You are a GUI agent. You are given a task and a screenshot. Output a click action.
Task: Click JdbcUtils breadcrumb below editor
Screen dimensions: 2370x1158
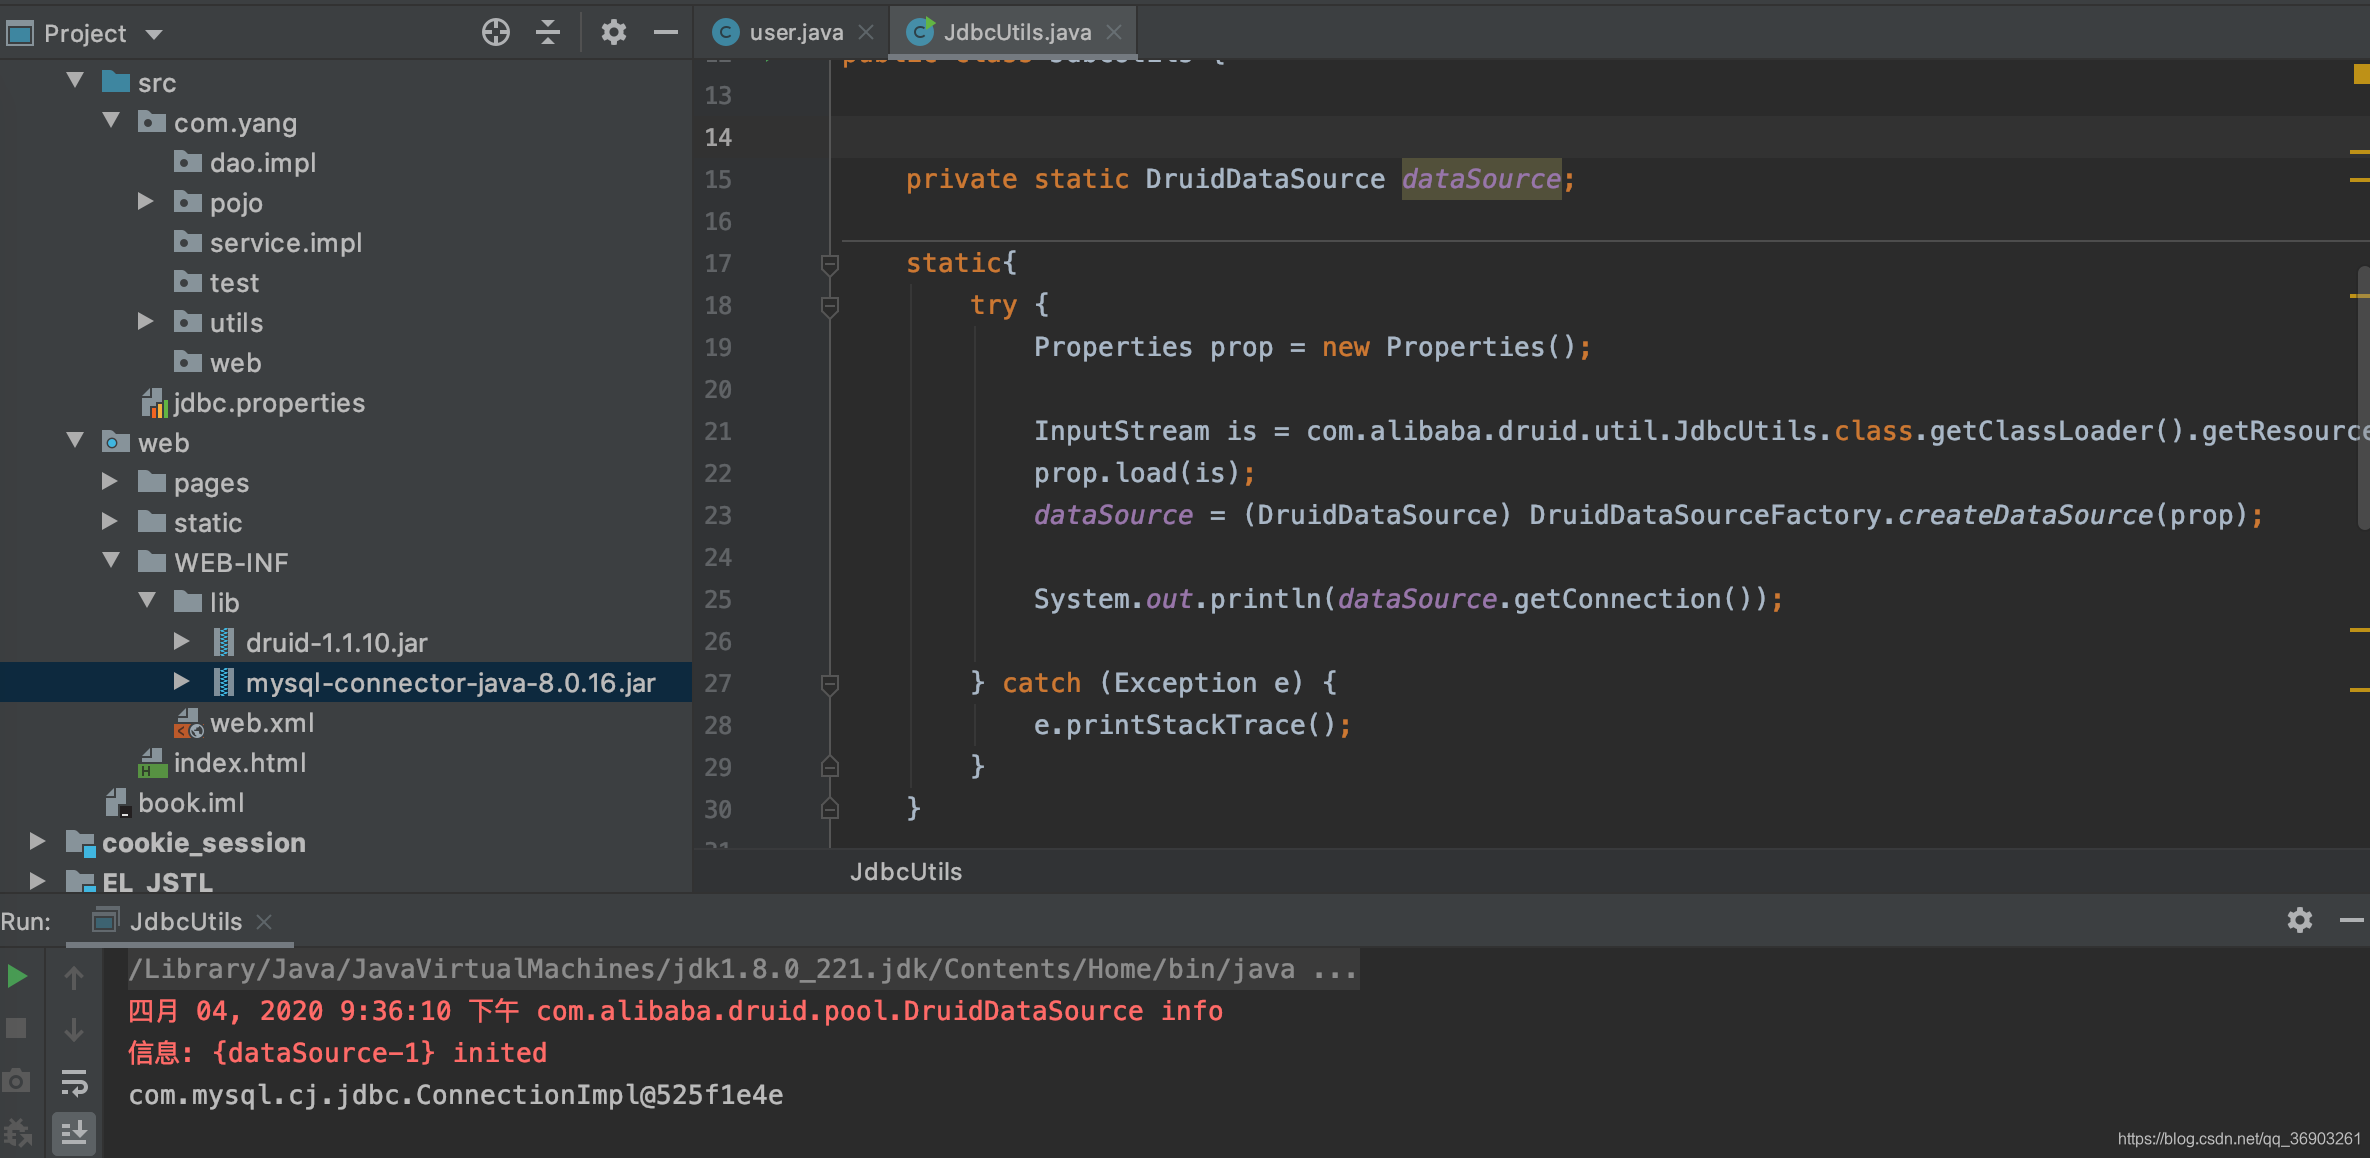coord(906,871)
